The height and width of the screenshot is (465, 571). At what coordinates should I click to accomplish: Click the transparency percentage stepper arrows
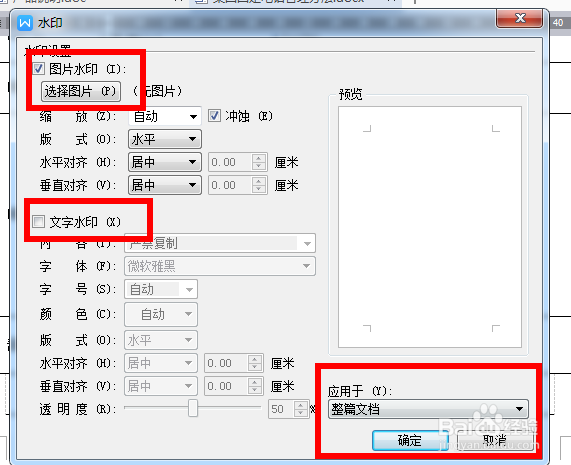tap(301, 409)
